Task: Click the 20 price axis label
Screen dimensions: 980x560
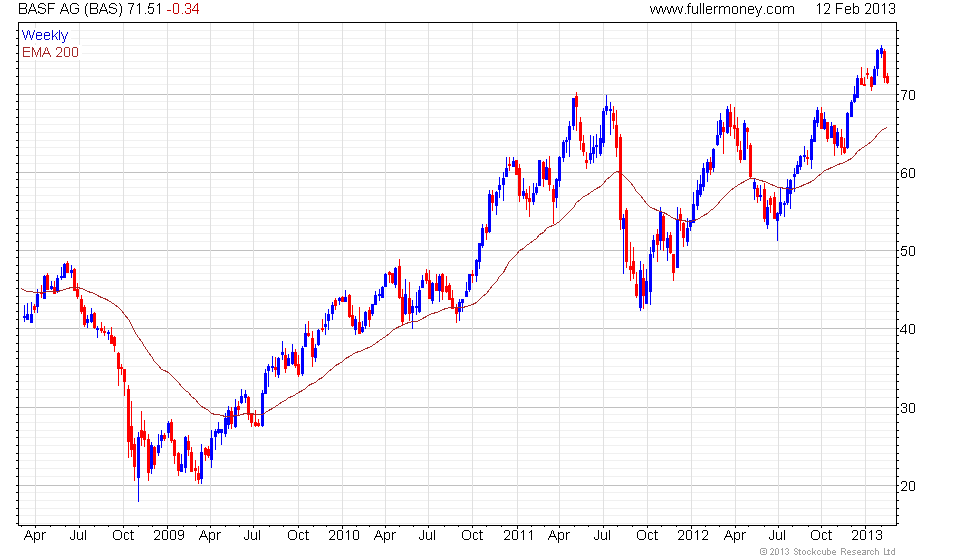Action: point(908,486)
